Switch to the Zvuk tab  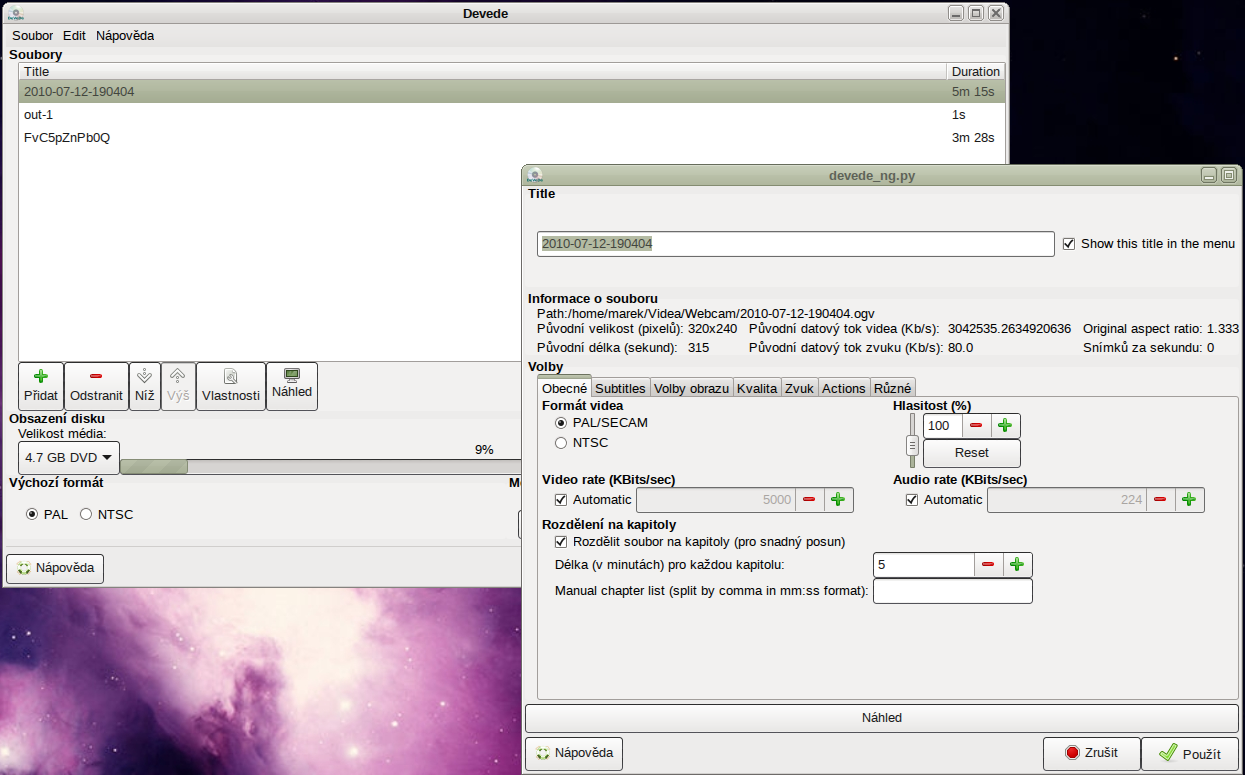799,388
